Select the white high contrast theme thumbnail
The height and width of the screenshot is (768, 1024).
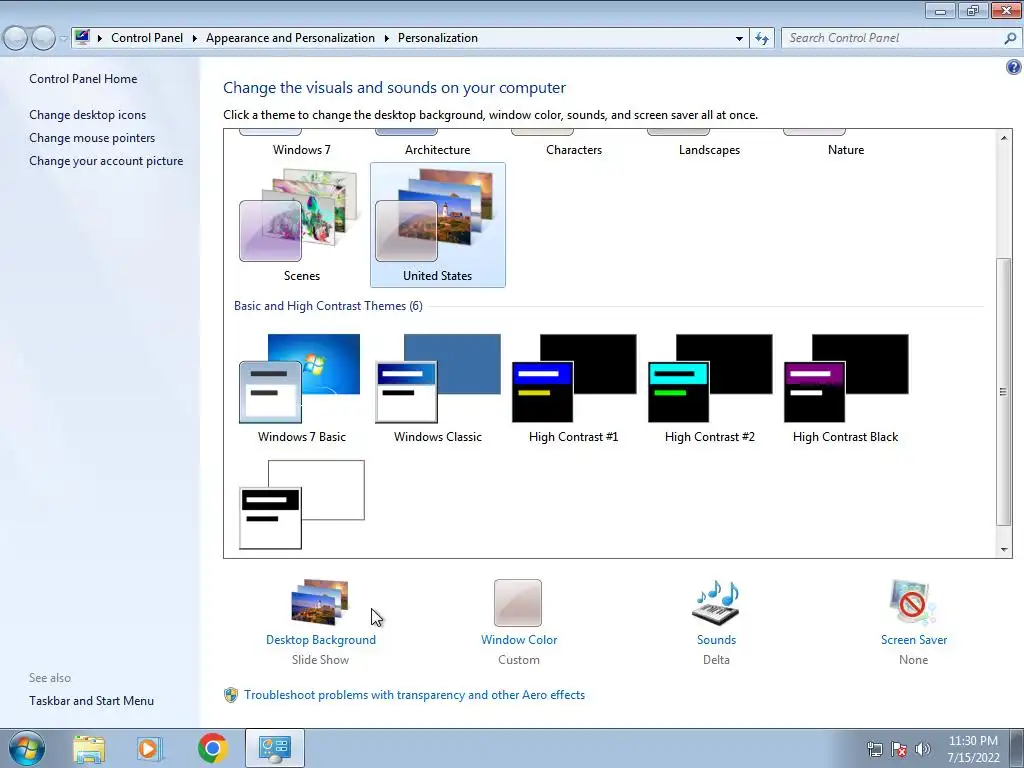tap(302, 505)
